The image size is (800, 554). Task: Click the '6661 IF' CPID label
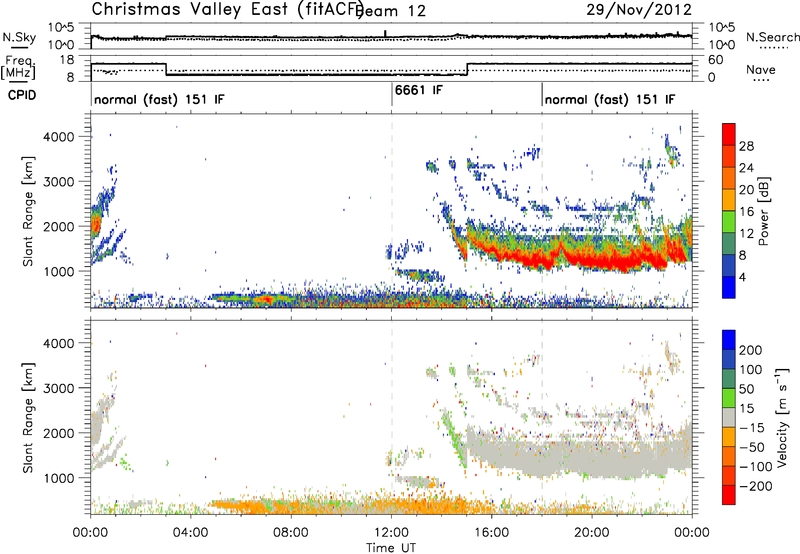tap(418, 90)
